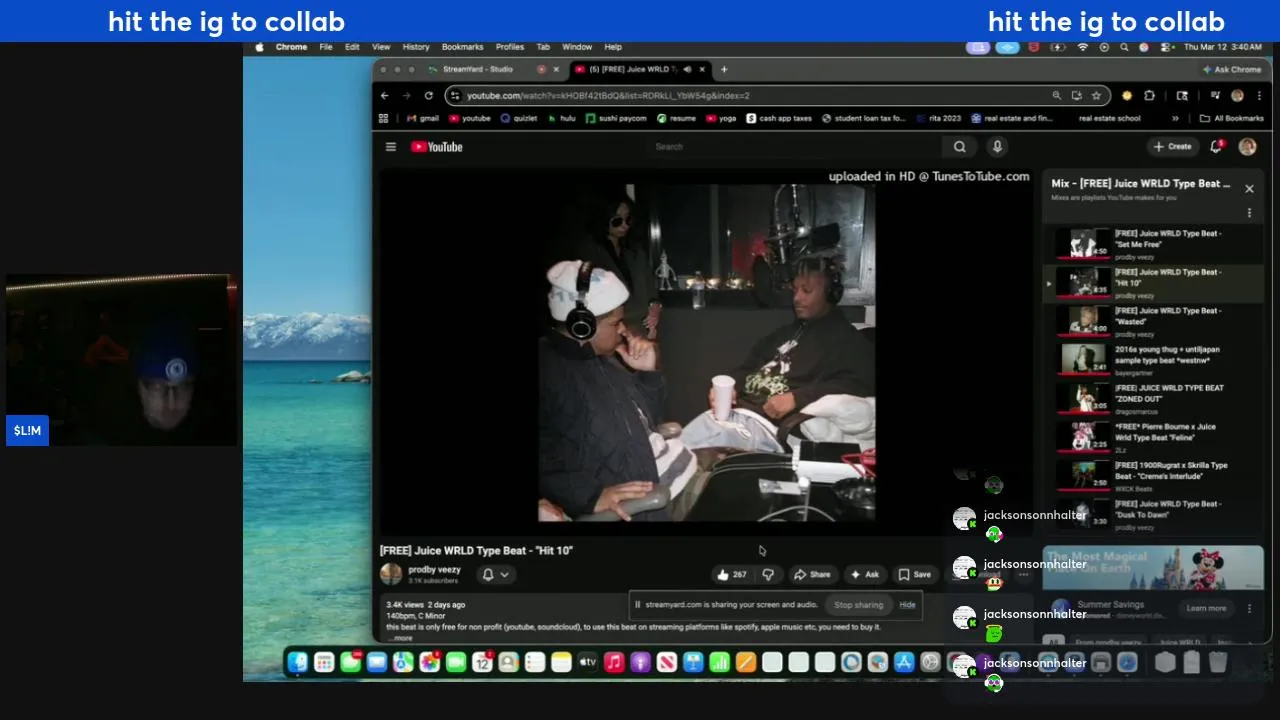
Task: Click the Wi-Fi icon in menu bar
Action: (1082, 47)
